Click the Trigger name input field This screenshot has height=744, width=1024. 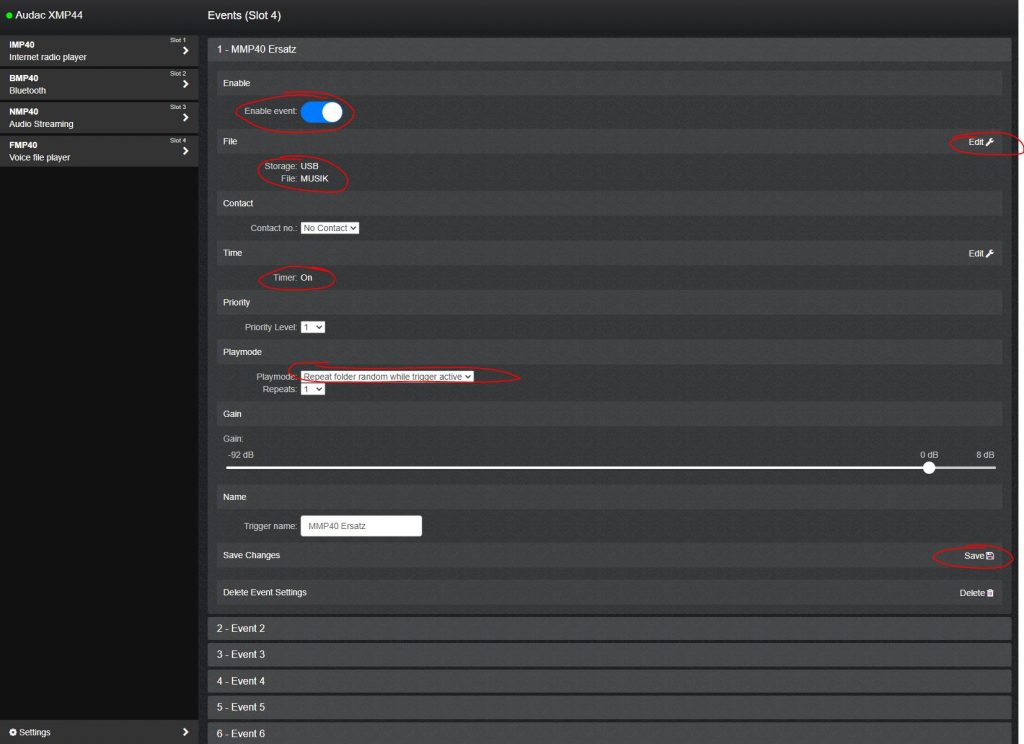click(361, 526)
